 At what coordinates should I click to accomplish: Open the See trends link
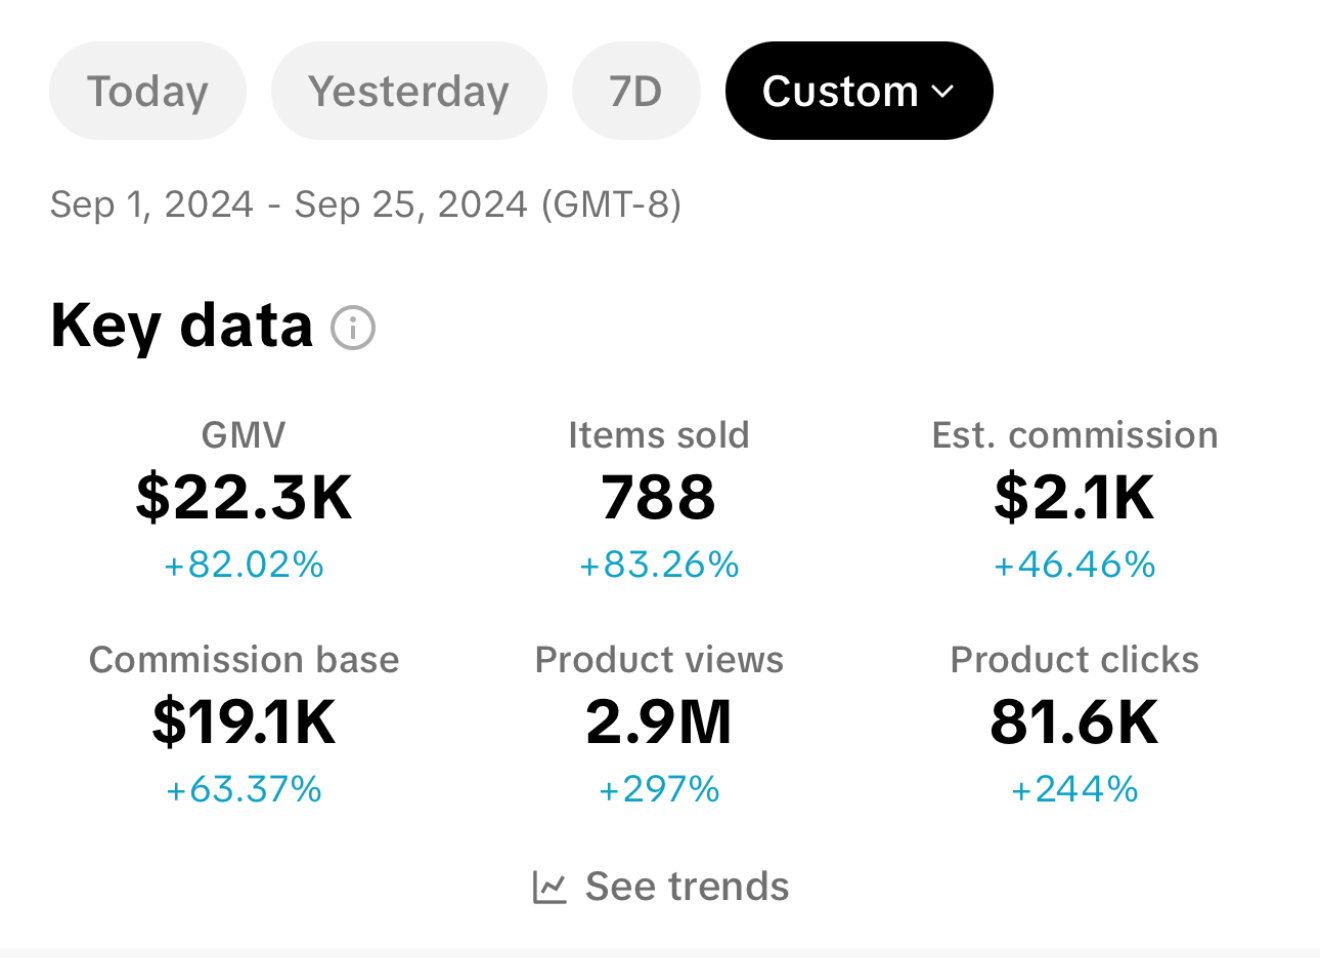(x=686, y=887)
